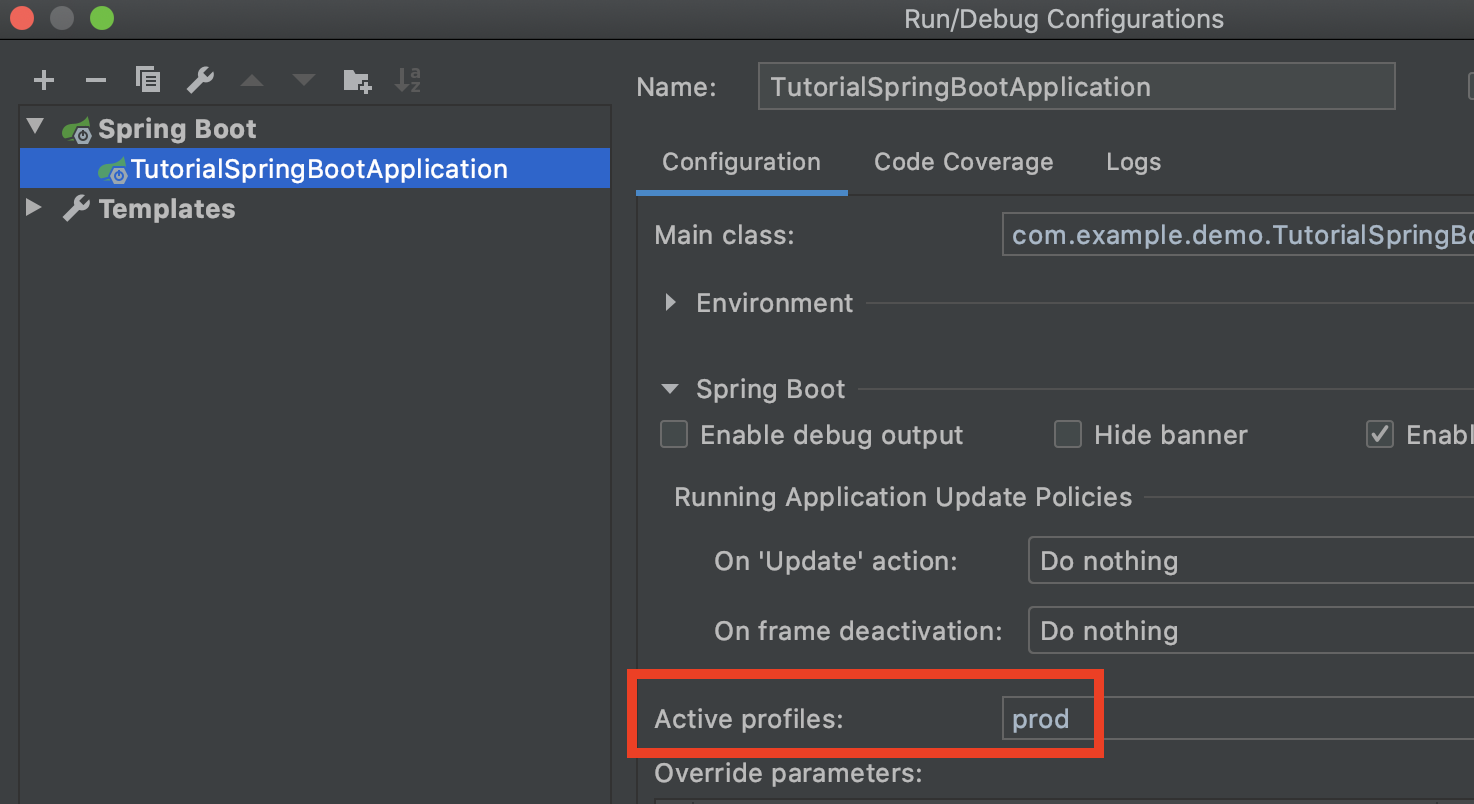This screenshot has width=1474, height=804.
Task: Click the Add New Configuration plus icon
Action: tap(44, 81)
